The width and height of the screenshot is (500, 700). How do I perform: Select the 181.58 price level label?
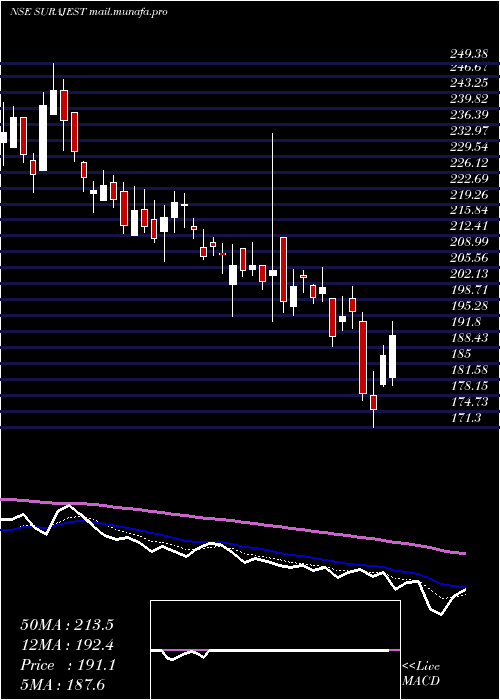[469, 370]
